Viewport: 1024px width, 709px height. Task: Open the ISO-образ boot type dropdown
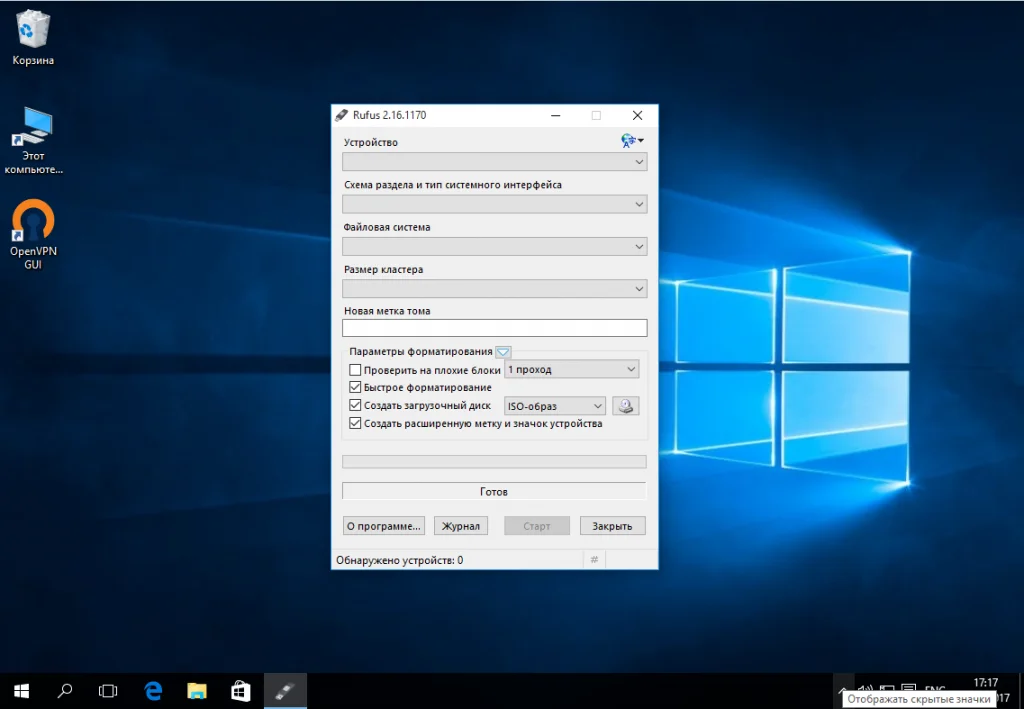pos(555,406)
